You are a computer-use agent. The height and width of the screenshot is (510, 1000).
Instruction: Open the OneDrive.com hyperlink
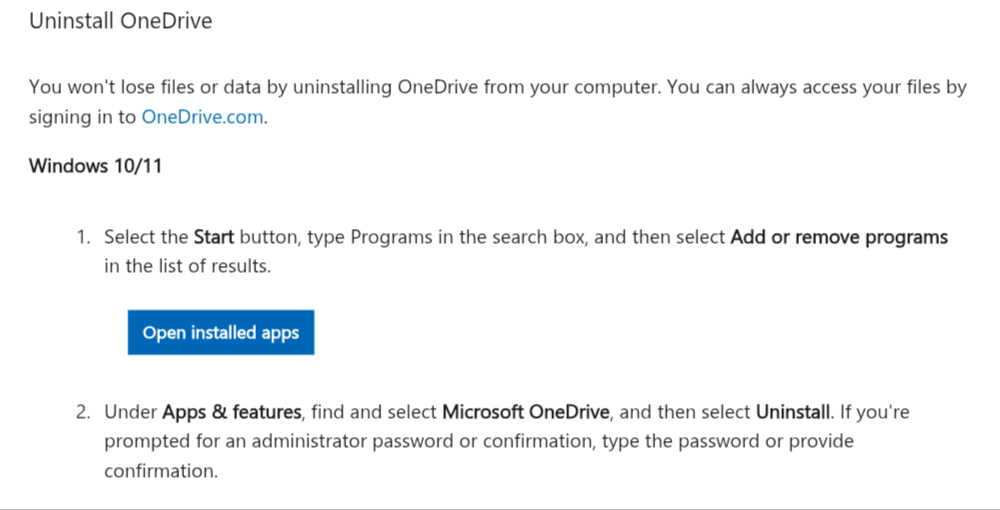pyautogui.click(x=202, y=117)
